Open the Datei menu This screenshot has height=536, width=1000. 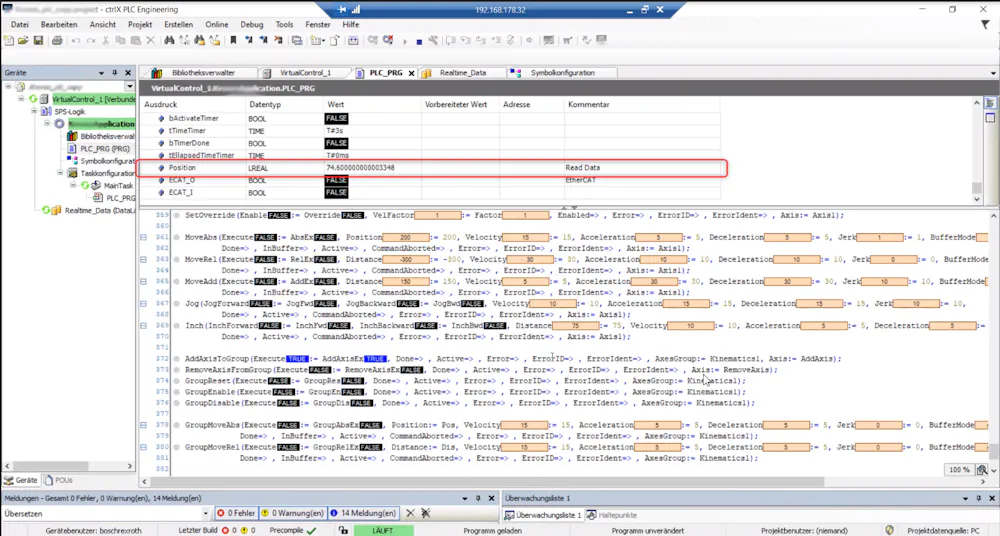tap(20, 24)
